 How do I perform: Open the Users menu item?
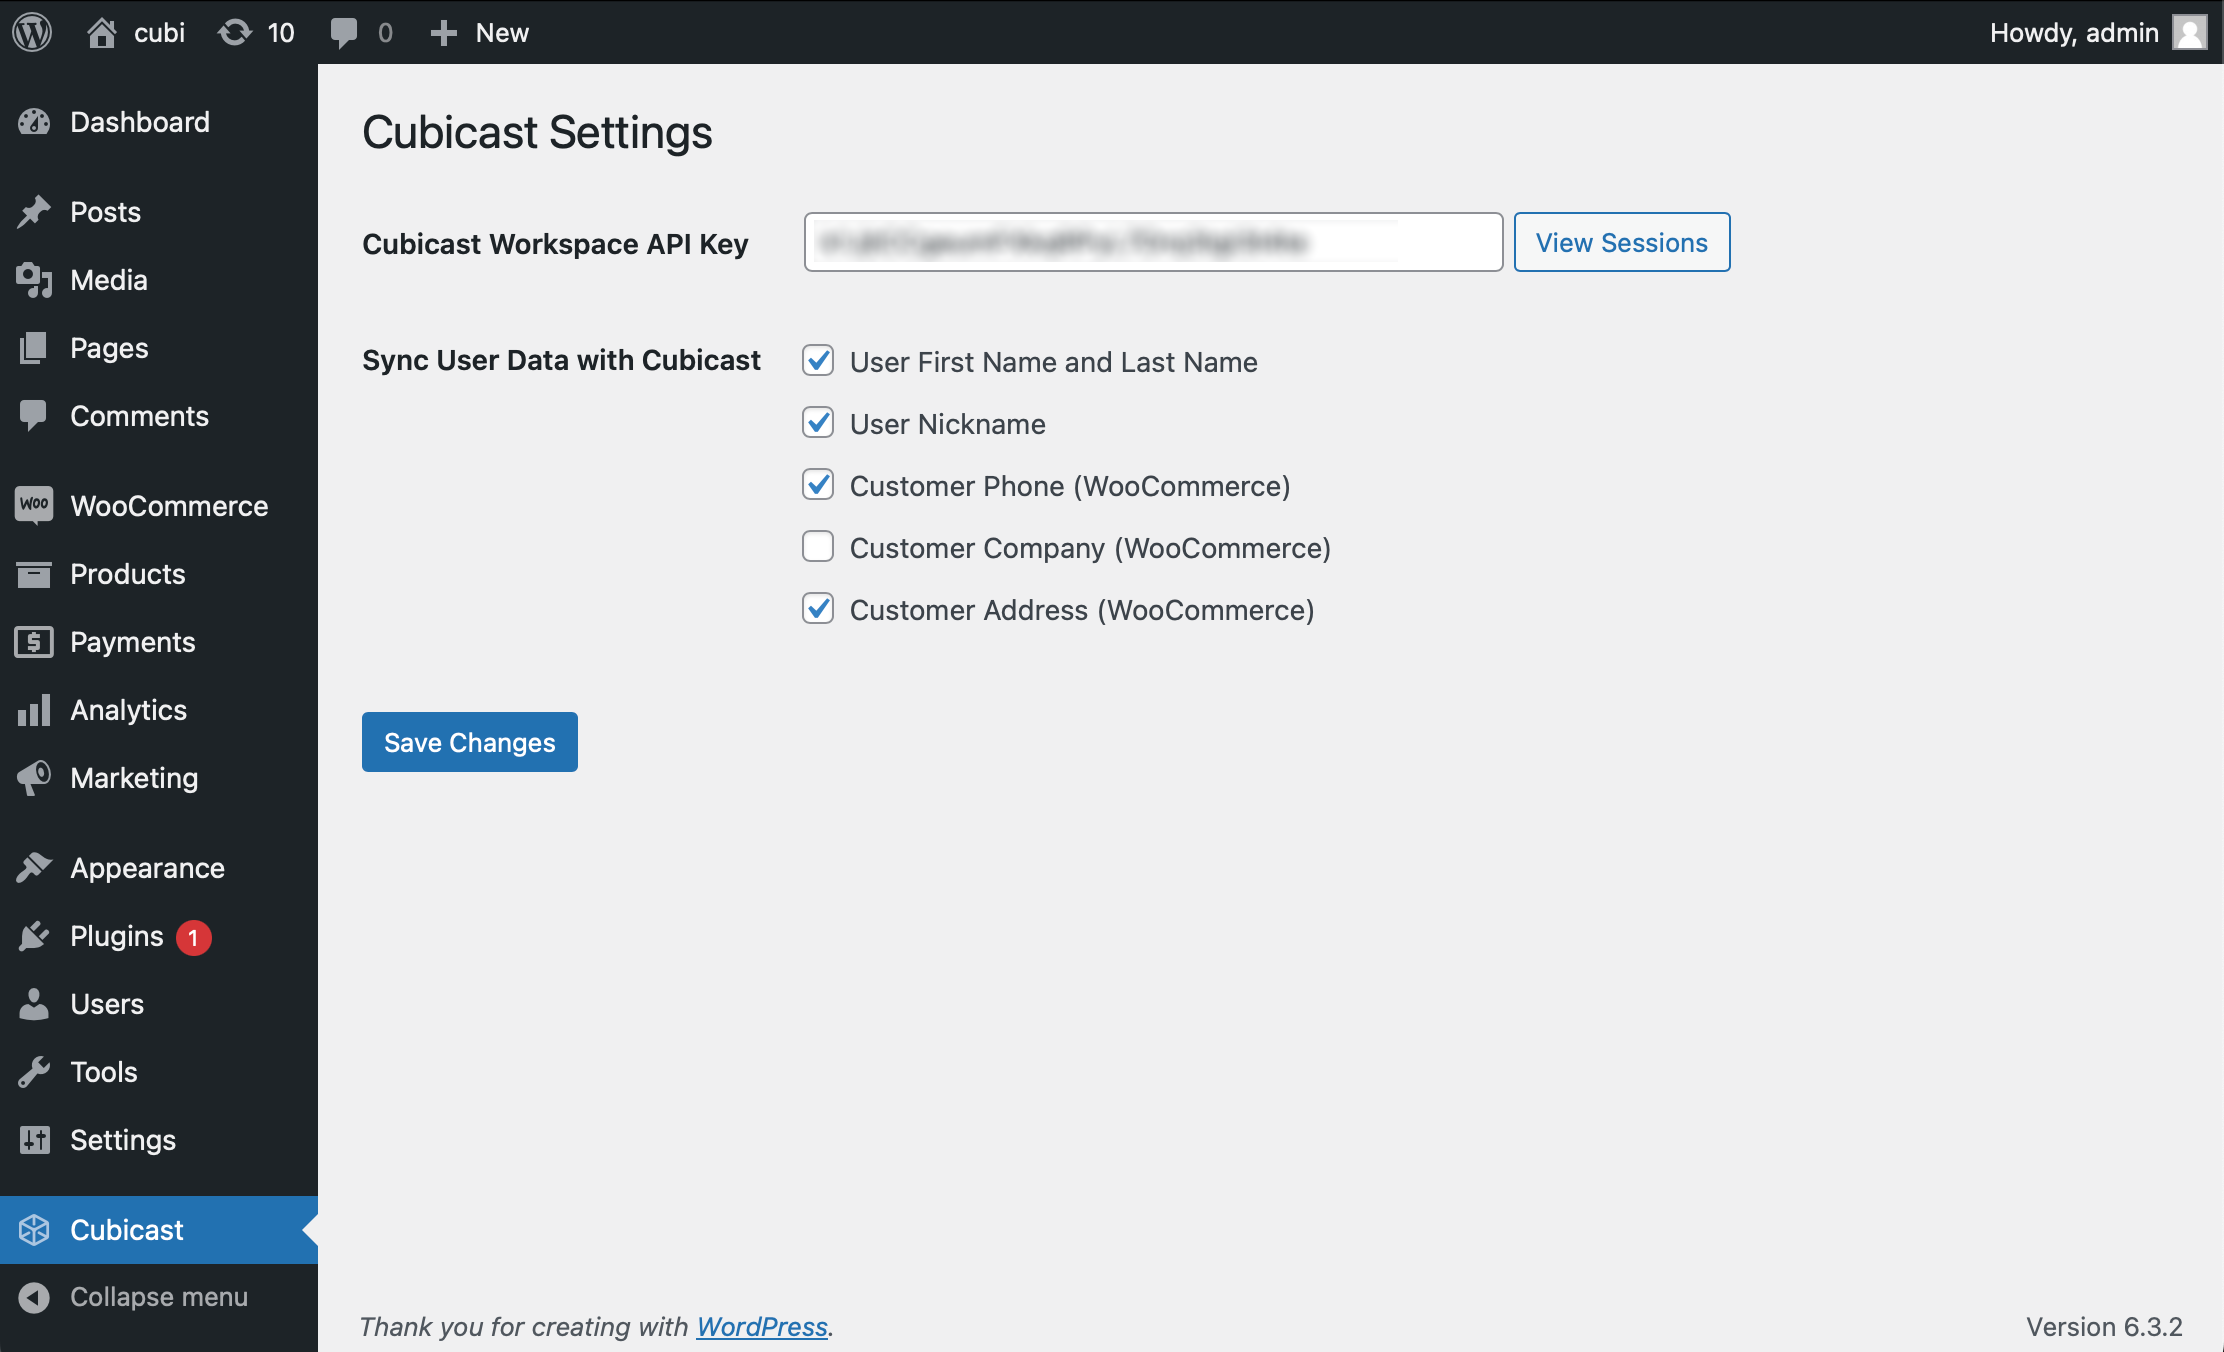click(159, 1004)
